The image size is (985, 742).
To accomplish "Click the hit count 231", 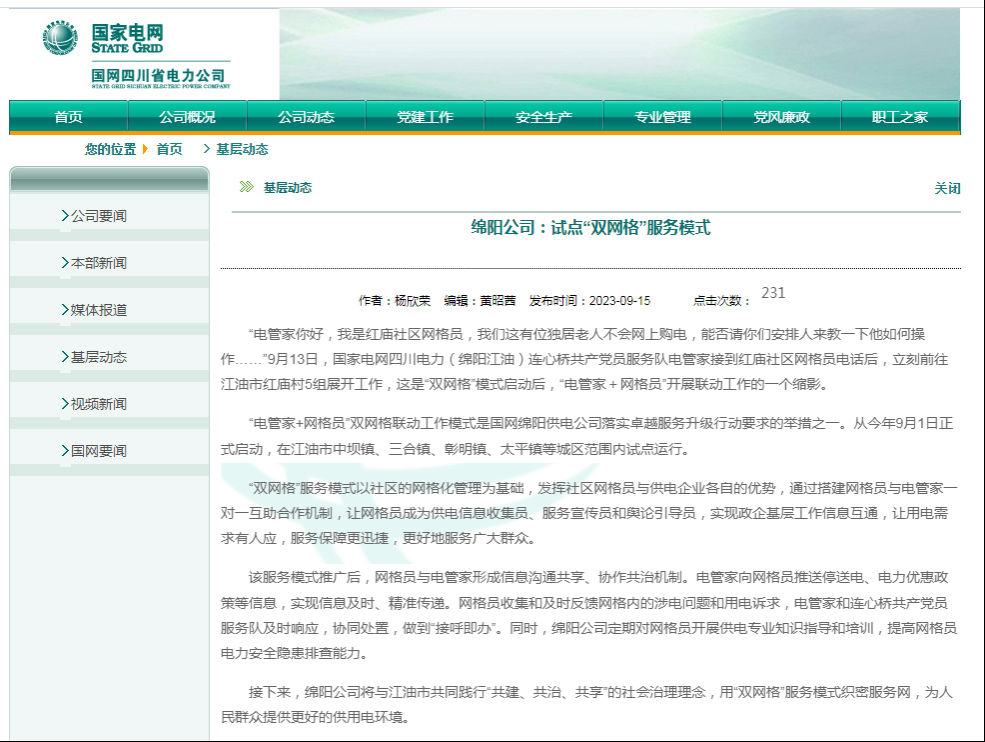I will coord(773,293).
